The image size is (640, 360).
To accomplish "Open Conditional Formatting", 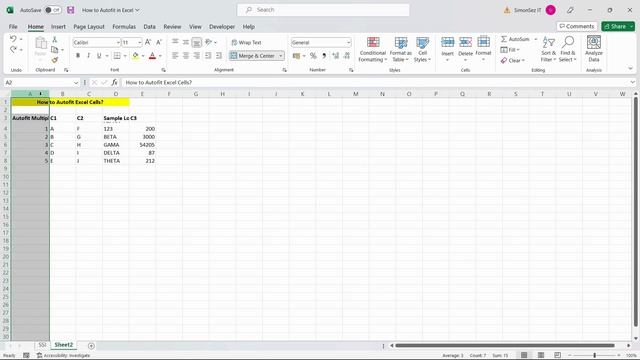I will pos(373,49).
